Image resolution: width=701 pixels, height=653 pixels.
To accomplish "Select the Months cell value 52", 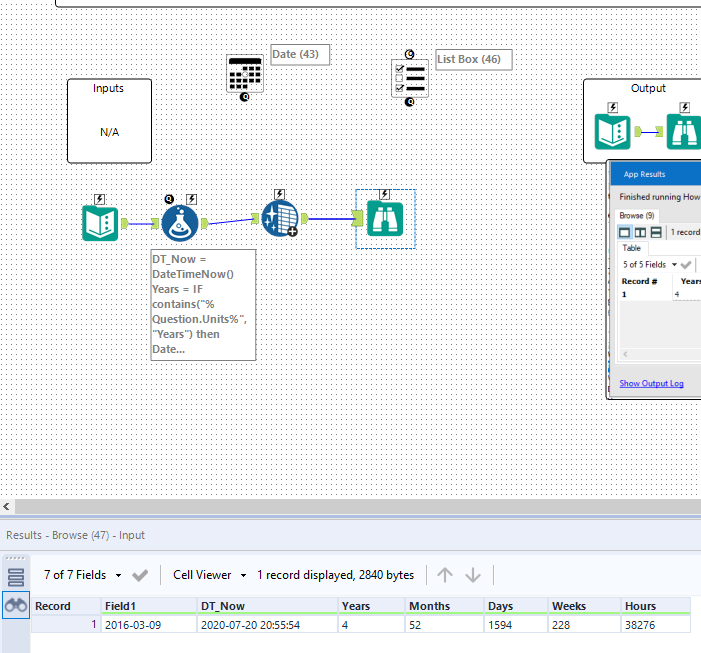I will pyautogui.click(x=444, y=625).
